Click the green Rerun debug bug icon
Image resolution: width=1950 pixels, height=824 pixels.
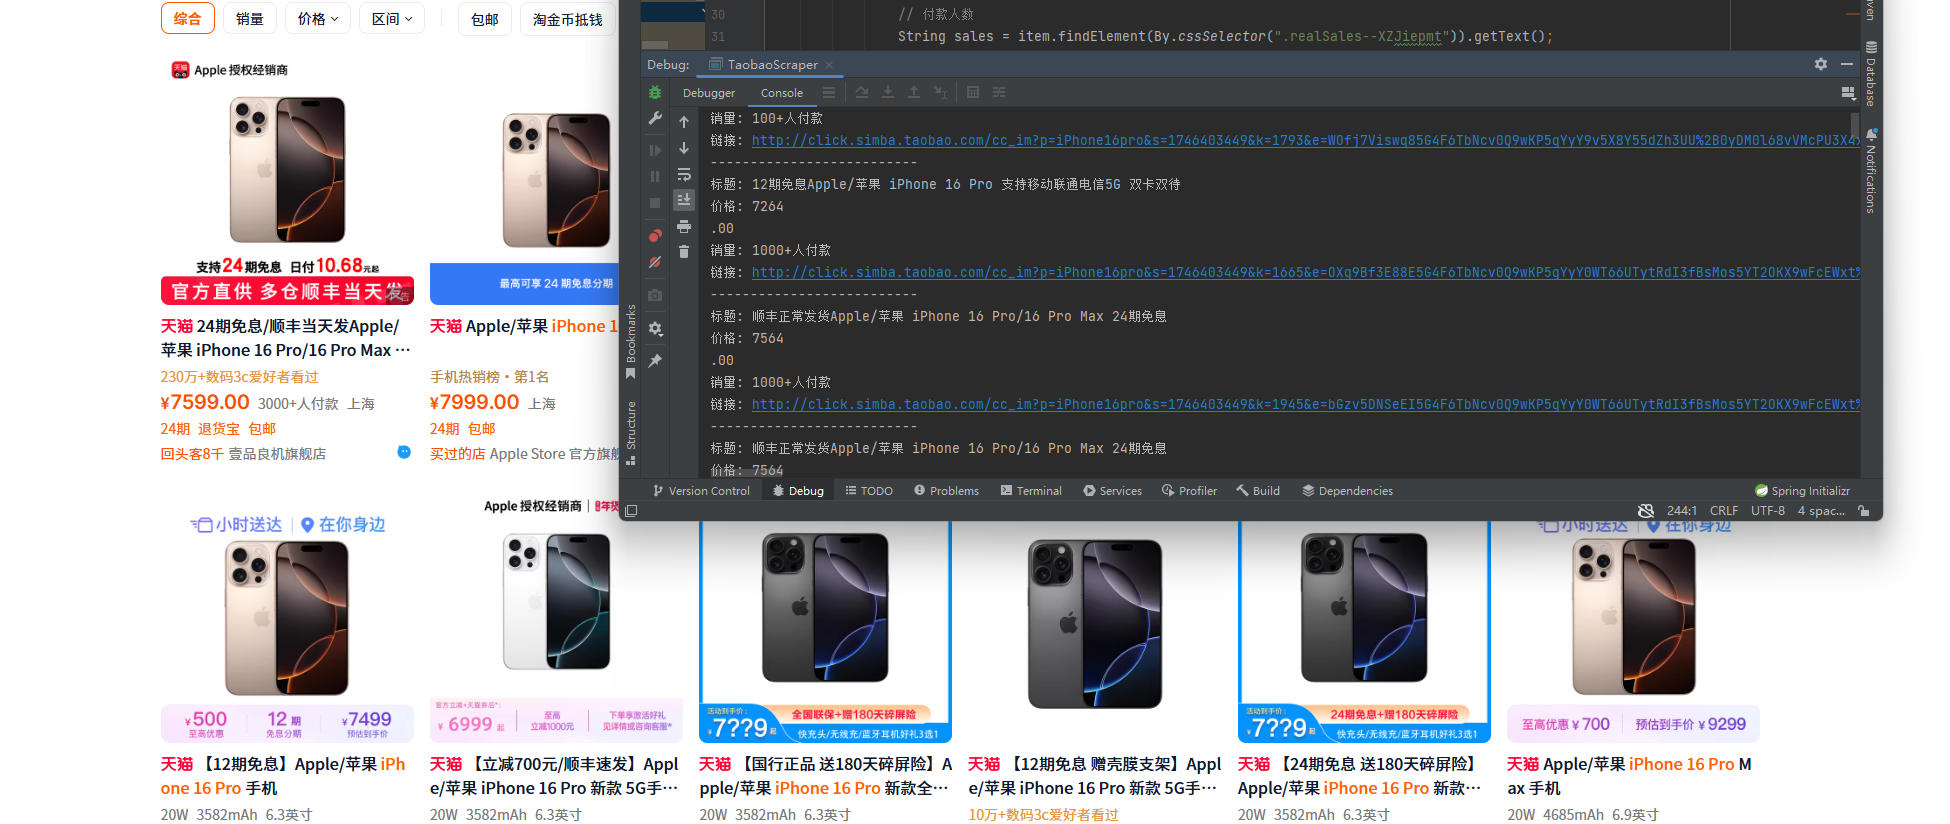(x=655, y=92)
